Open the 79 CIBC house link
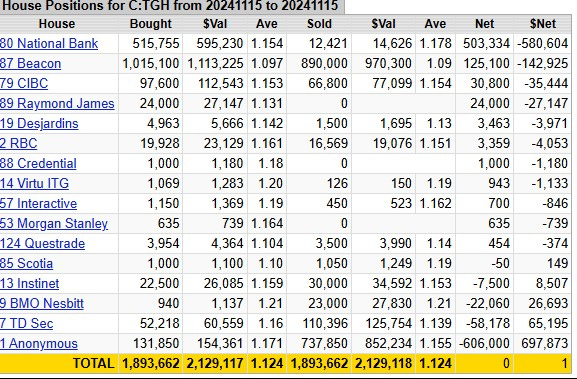Image resolution: width=577 pixels, height=379 pixels. (24, 83)
